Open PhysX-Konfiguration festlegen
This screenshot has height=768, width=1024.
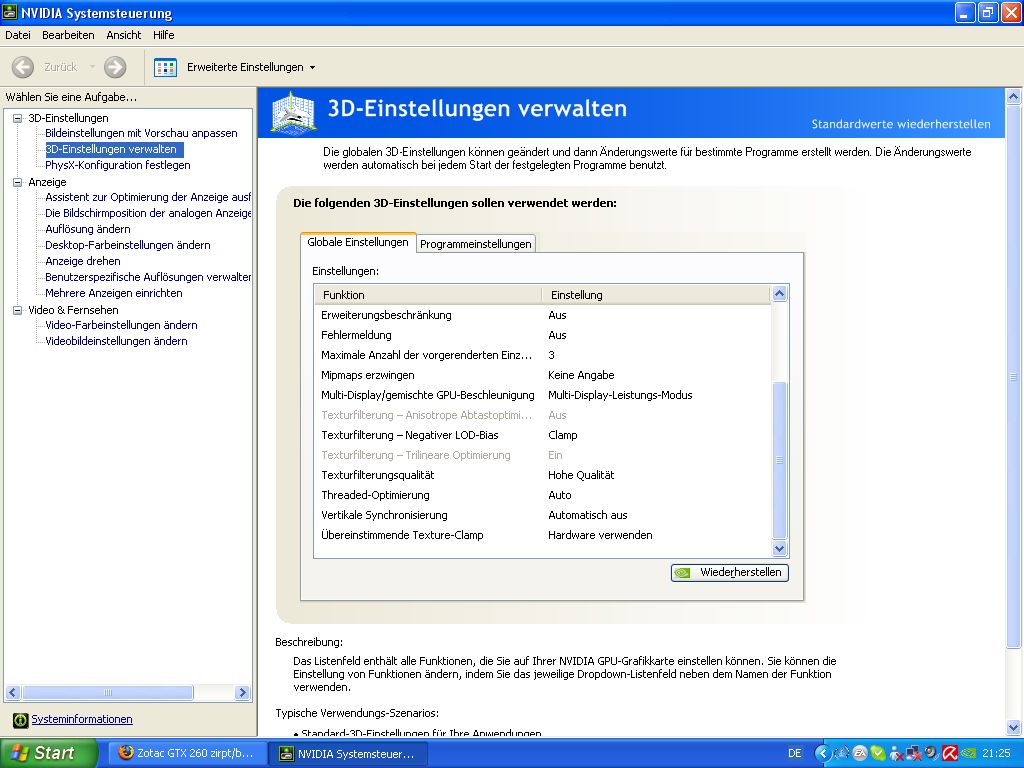point(118,165)
